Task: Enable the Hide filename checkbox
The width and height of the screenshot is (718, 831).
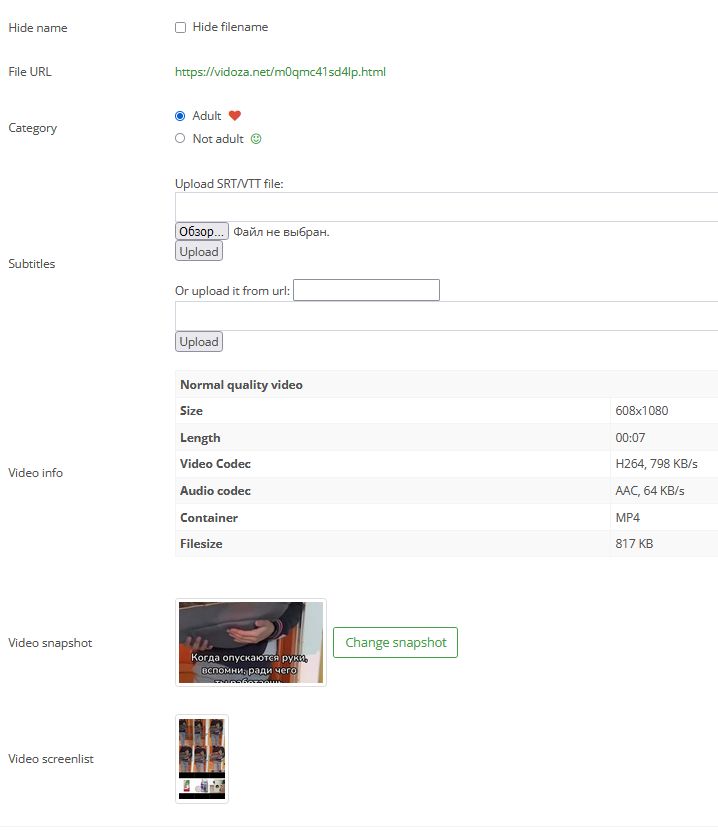Action: (x=181, y=28)
